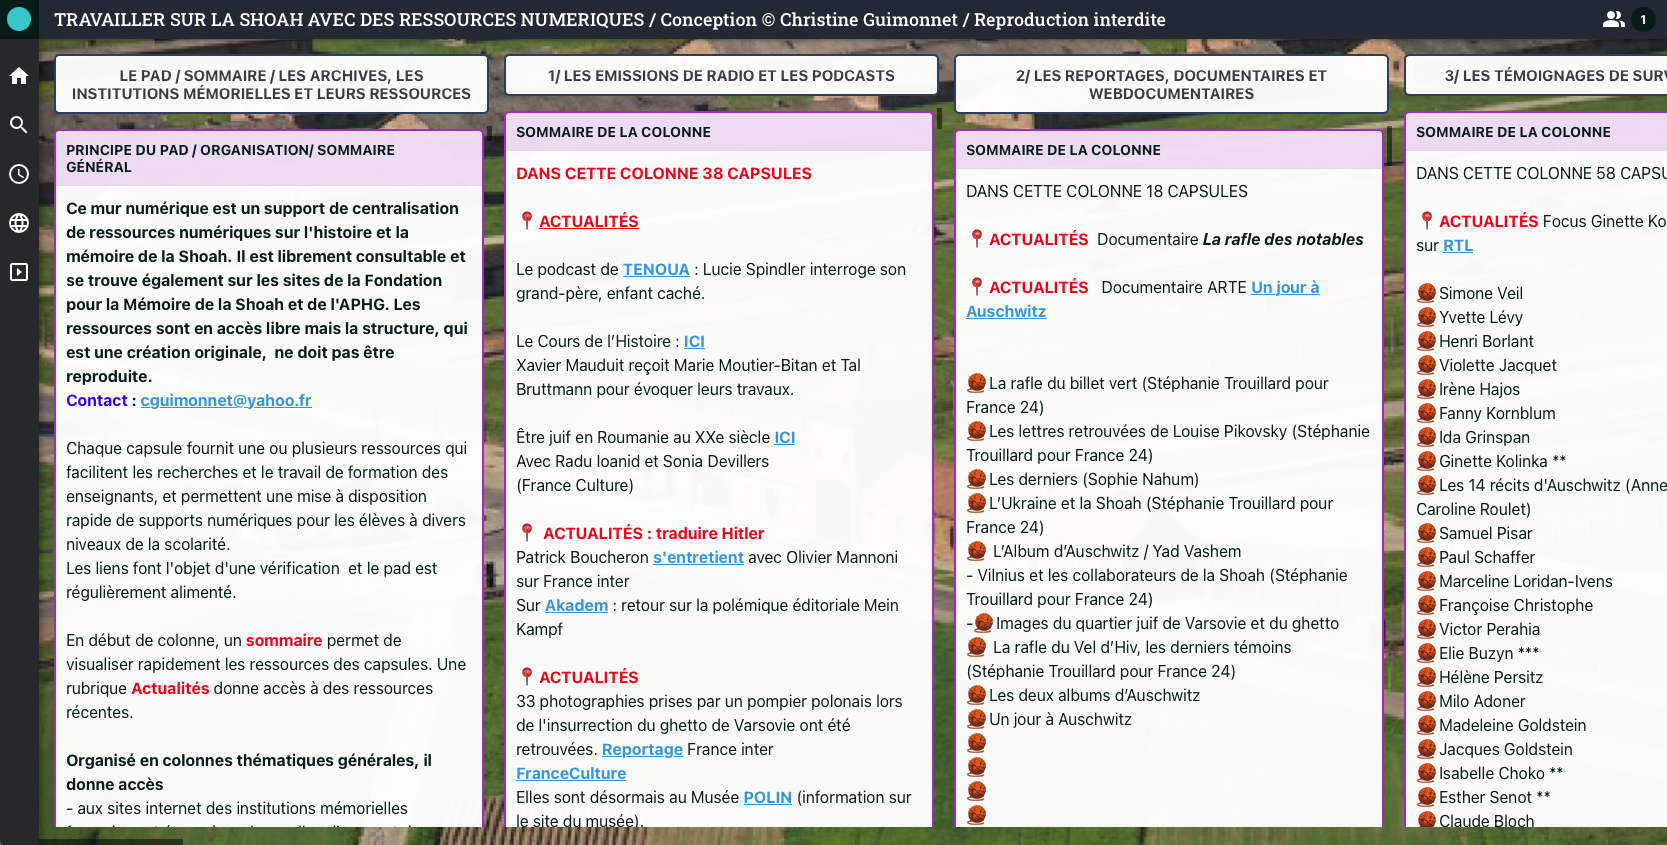Viewport: 1667px width, 845px height.
Task: Click the connected users icon
Action: [x=1613, y=19]
